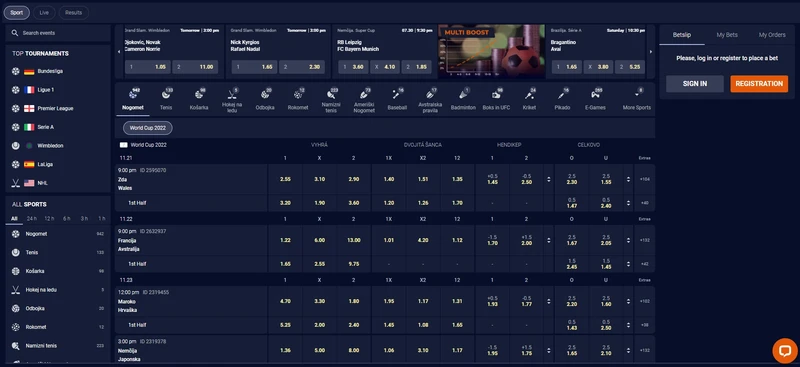Select the Betslip tab
This screenshot has width=800, height=367.
[682, 35]
